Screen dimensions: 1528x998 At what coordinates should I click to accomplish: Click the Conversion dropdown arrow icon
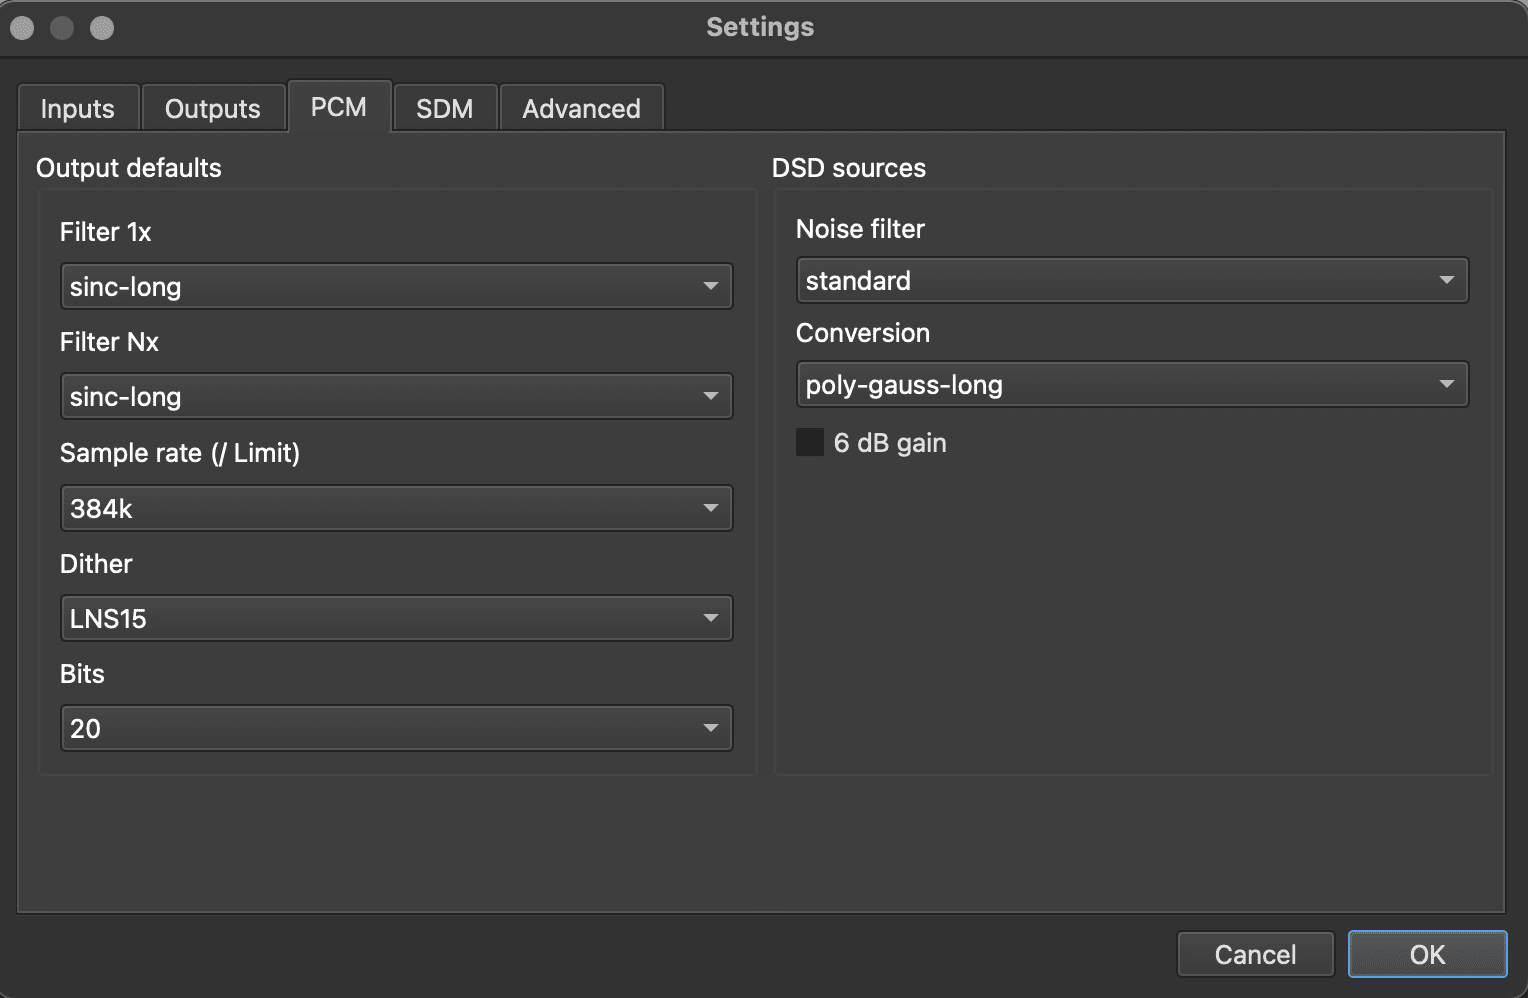point(1446,385)
